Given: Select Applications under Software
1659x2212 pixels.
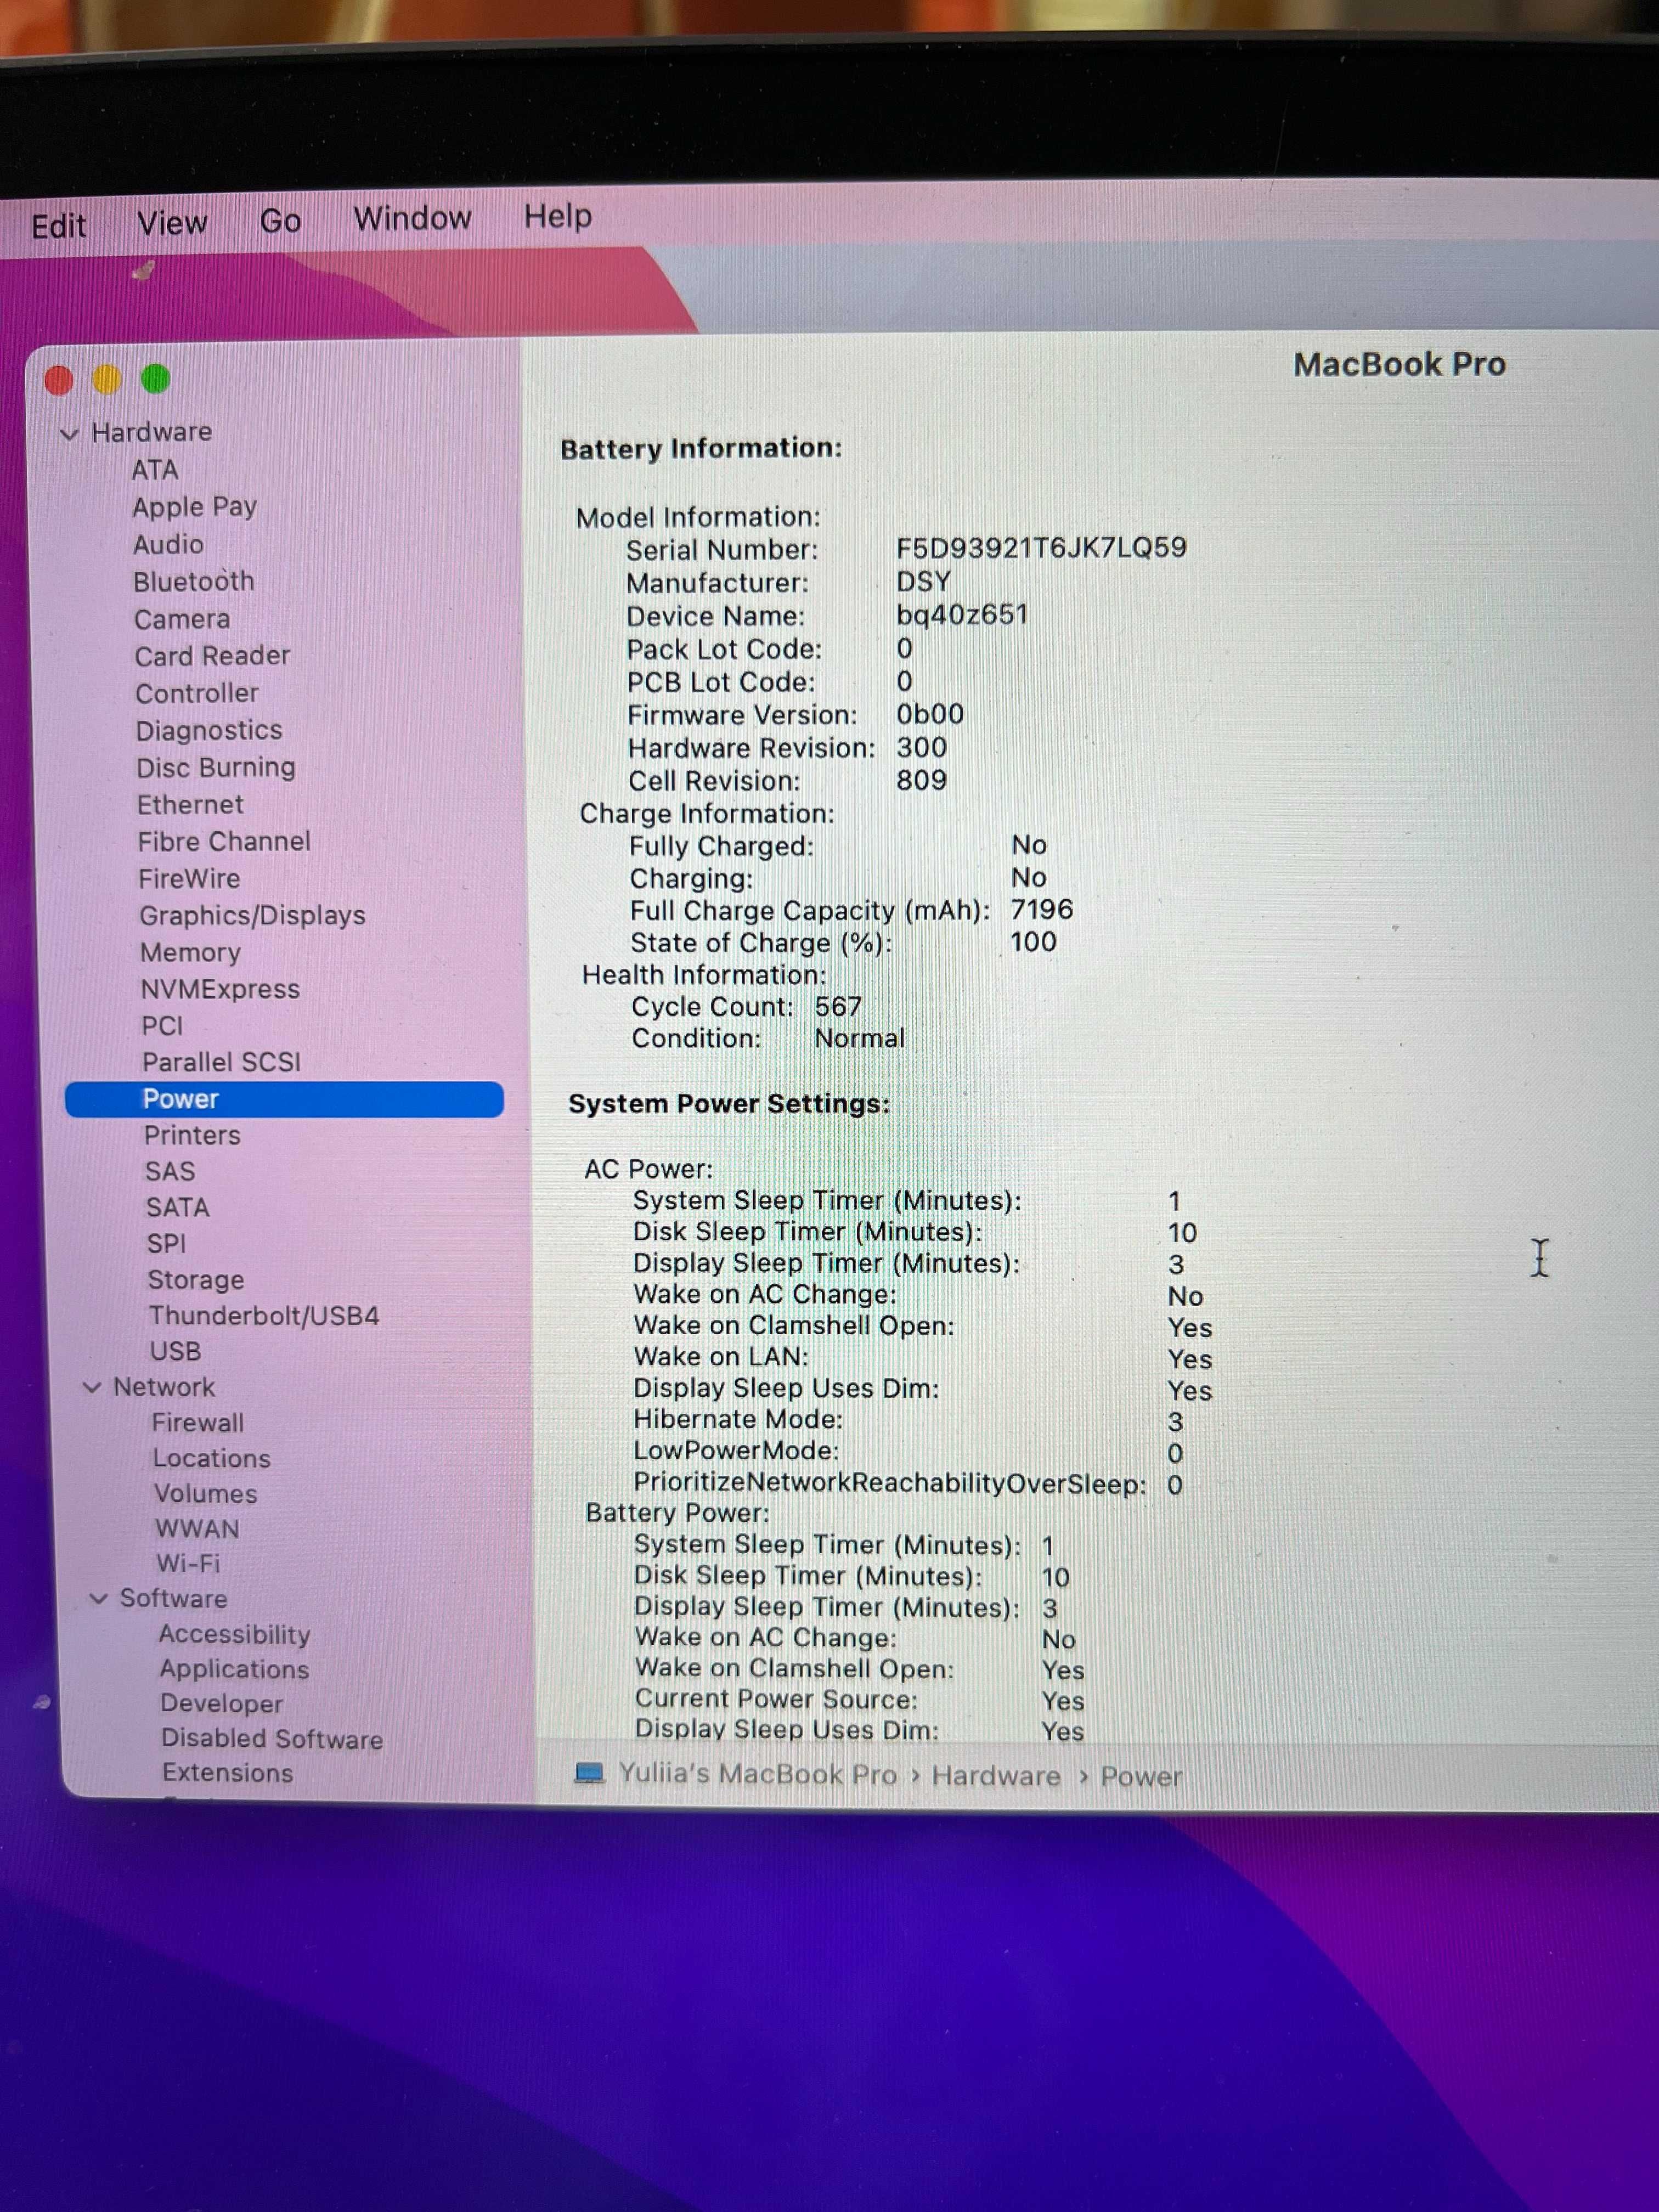Looking at the screenshot, I should (x=234, y=1669).
